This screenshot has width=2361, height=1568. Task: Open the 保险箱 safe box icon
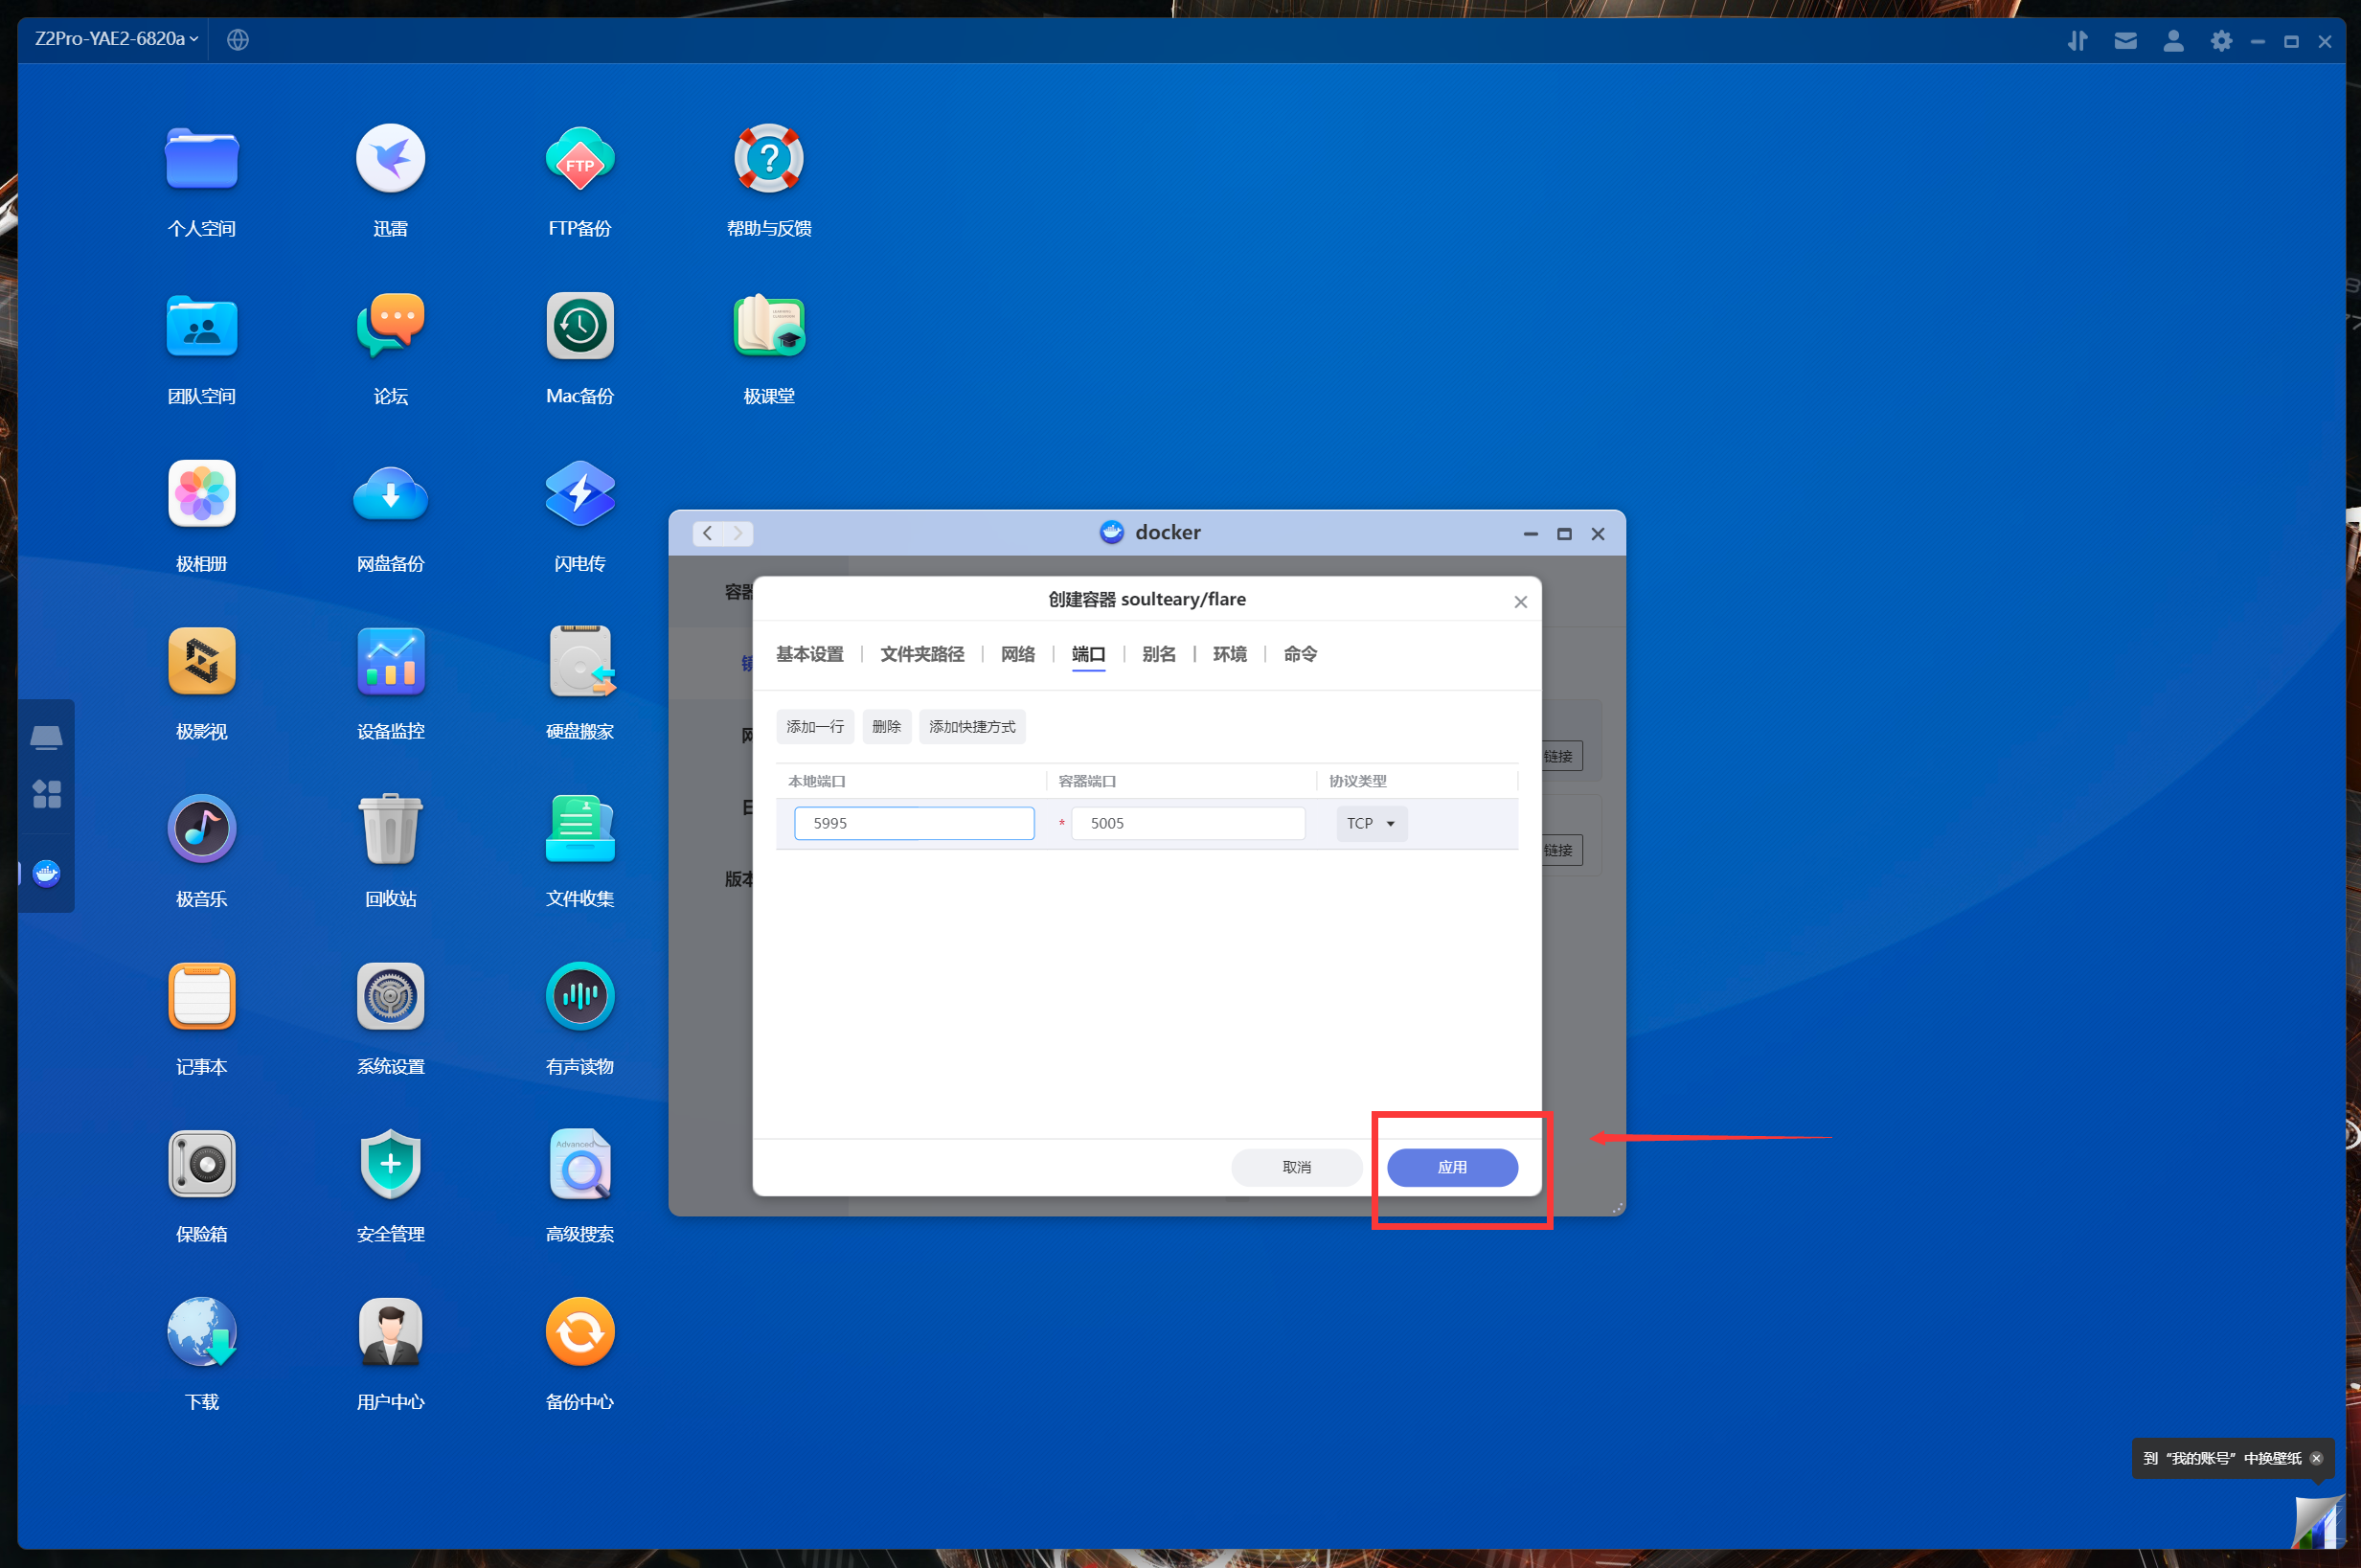pyautogui.click(x=201, y=1164)
